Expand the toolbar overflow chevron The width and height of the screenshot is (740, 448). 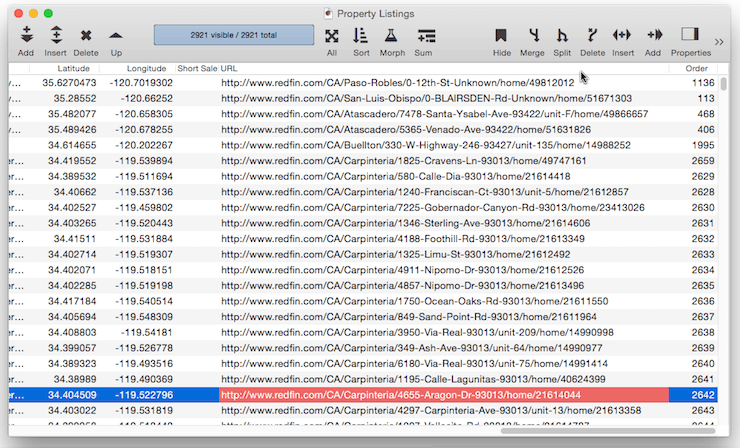(719, 42)
